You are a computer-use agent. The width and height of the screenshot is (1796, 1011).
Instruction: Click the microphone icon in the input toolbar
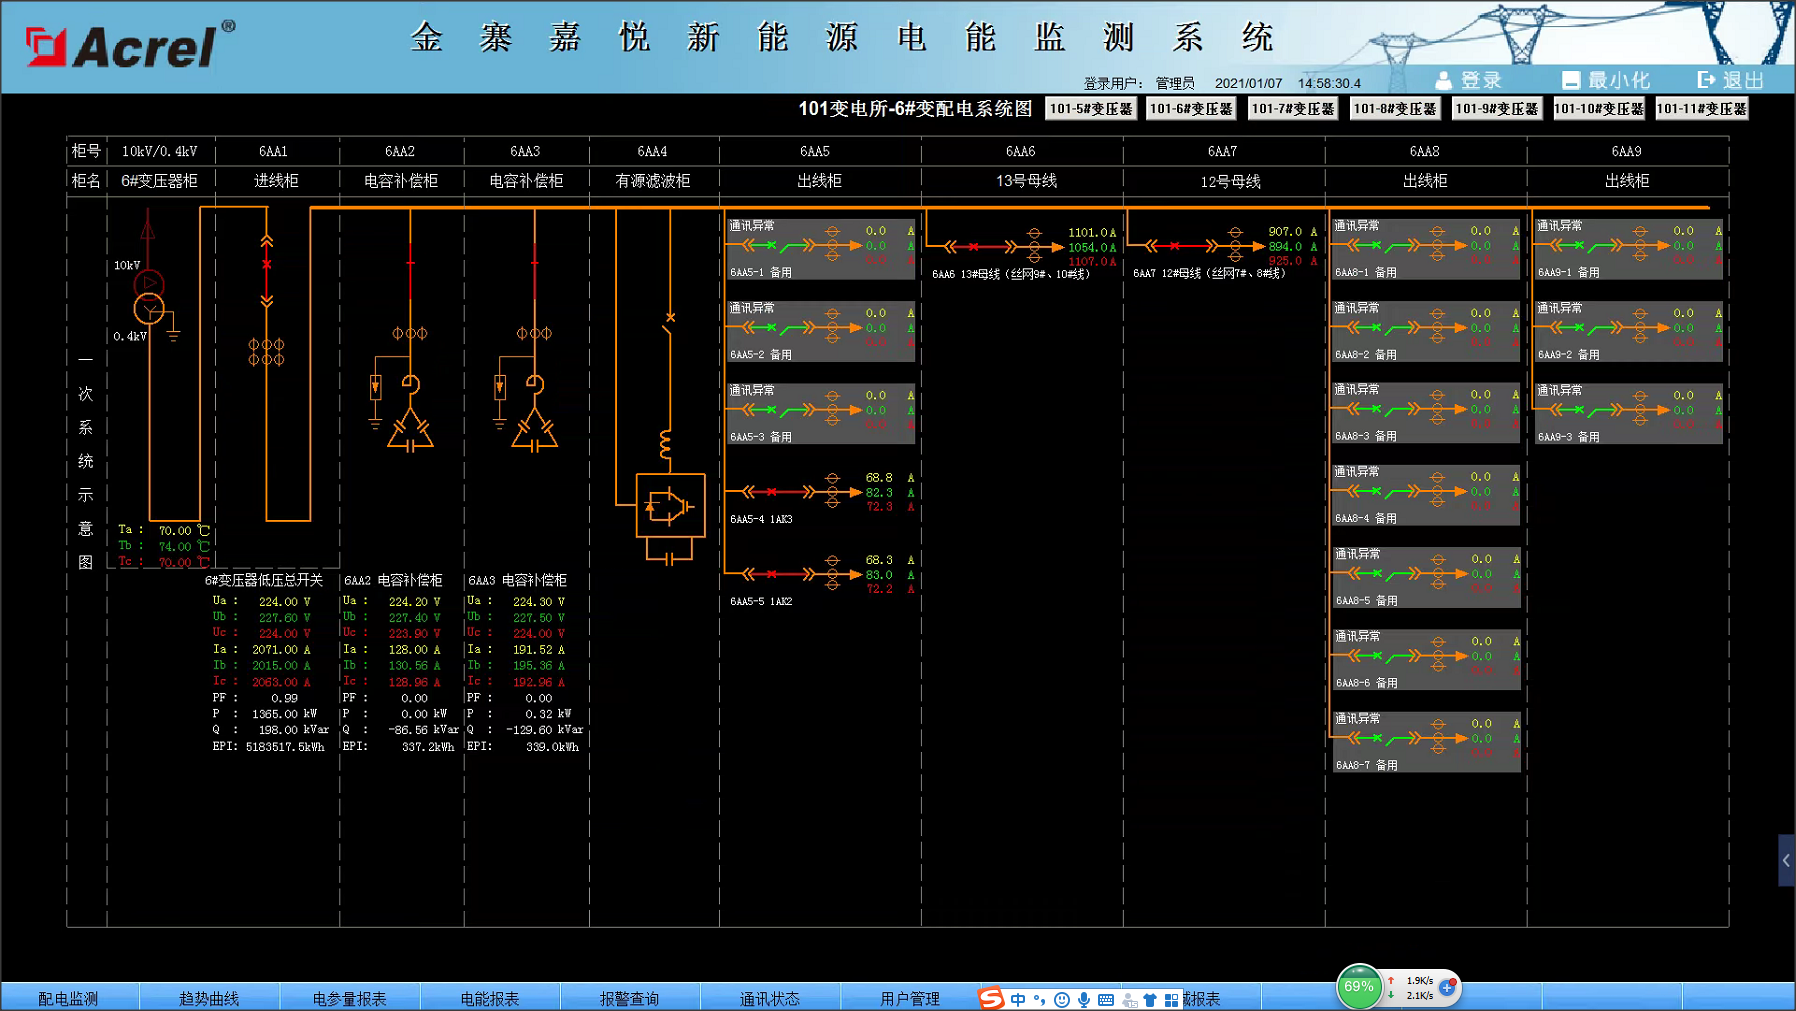click(1084, 999)
